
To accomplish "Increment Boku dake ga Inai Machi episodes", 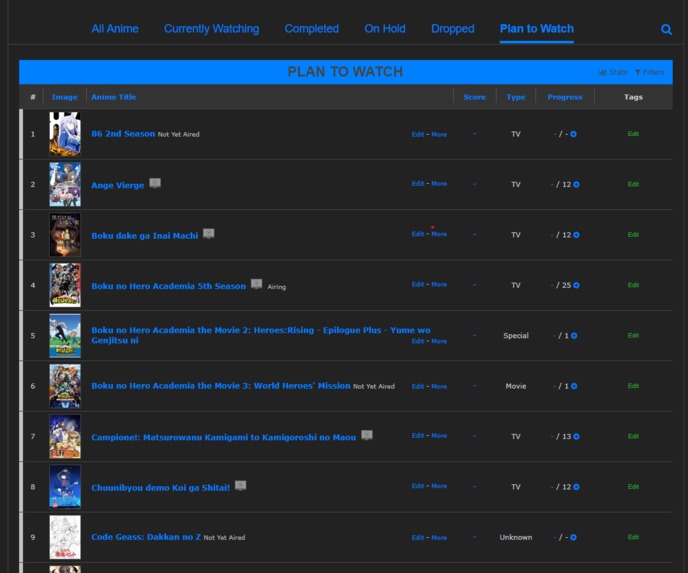I will pyautogui.click(x=576, y=235).
